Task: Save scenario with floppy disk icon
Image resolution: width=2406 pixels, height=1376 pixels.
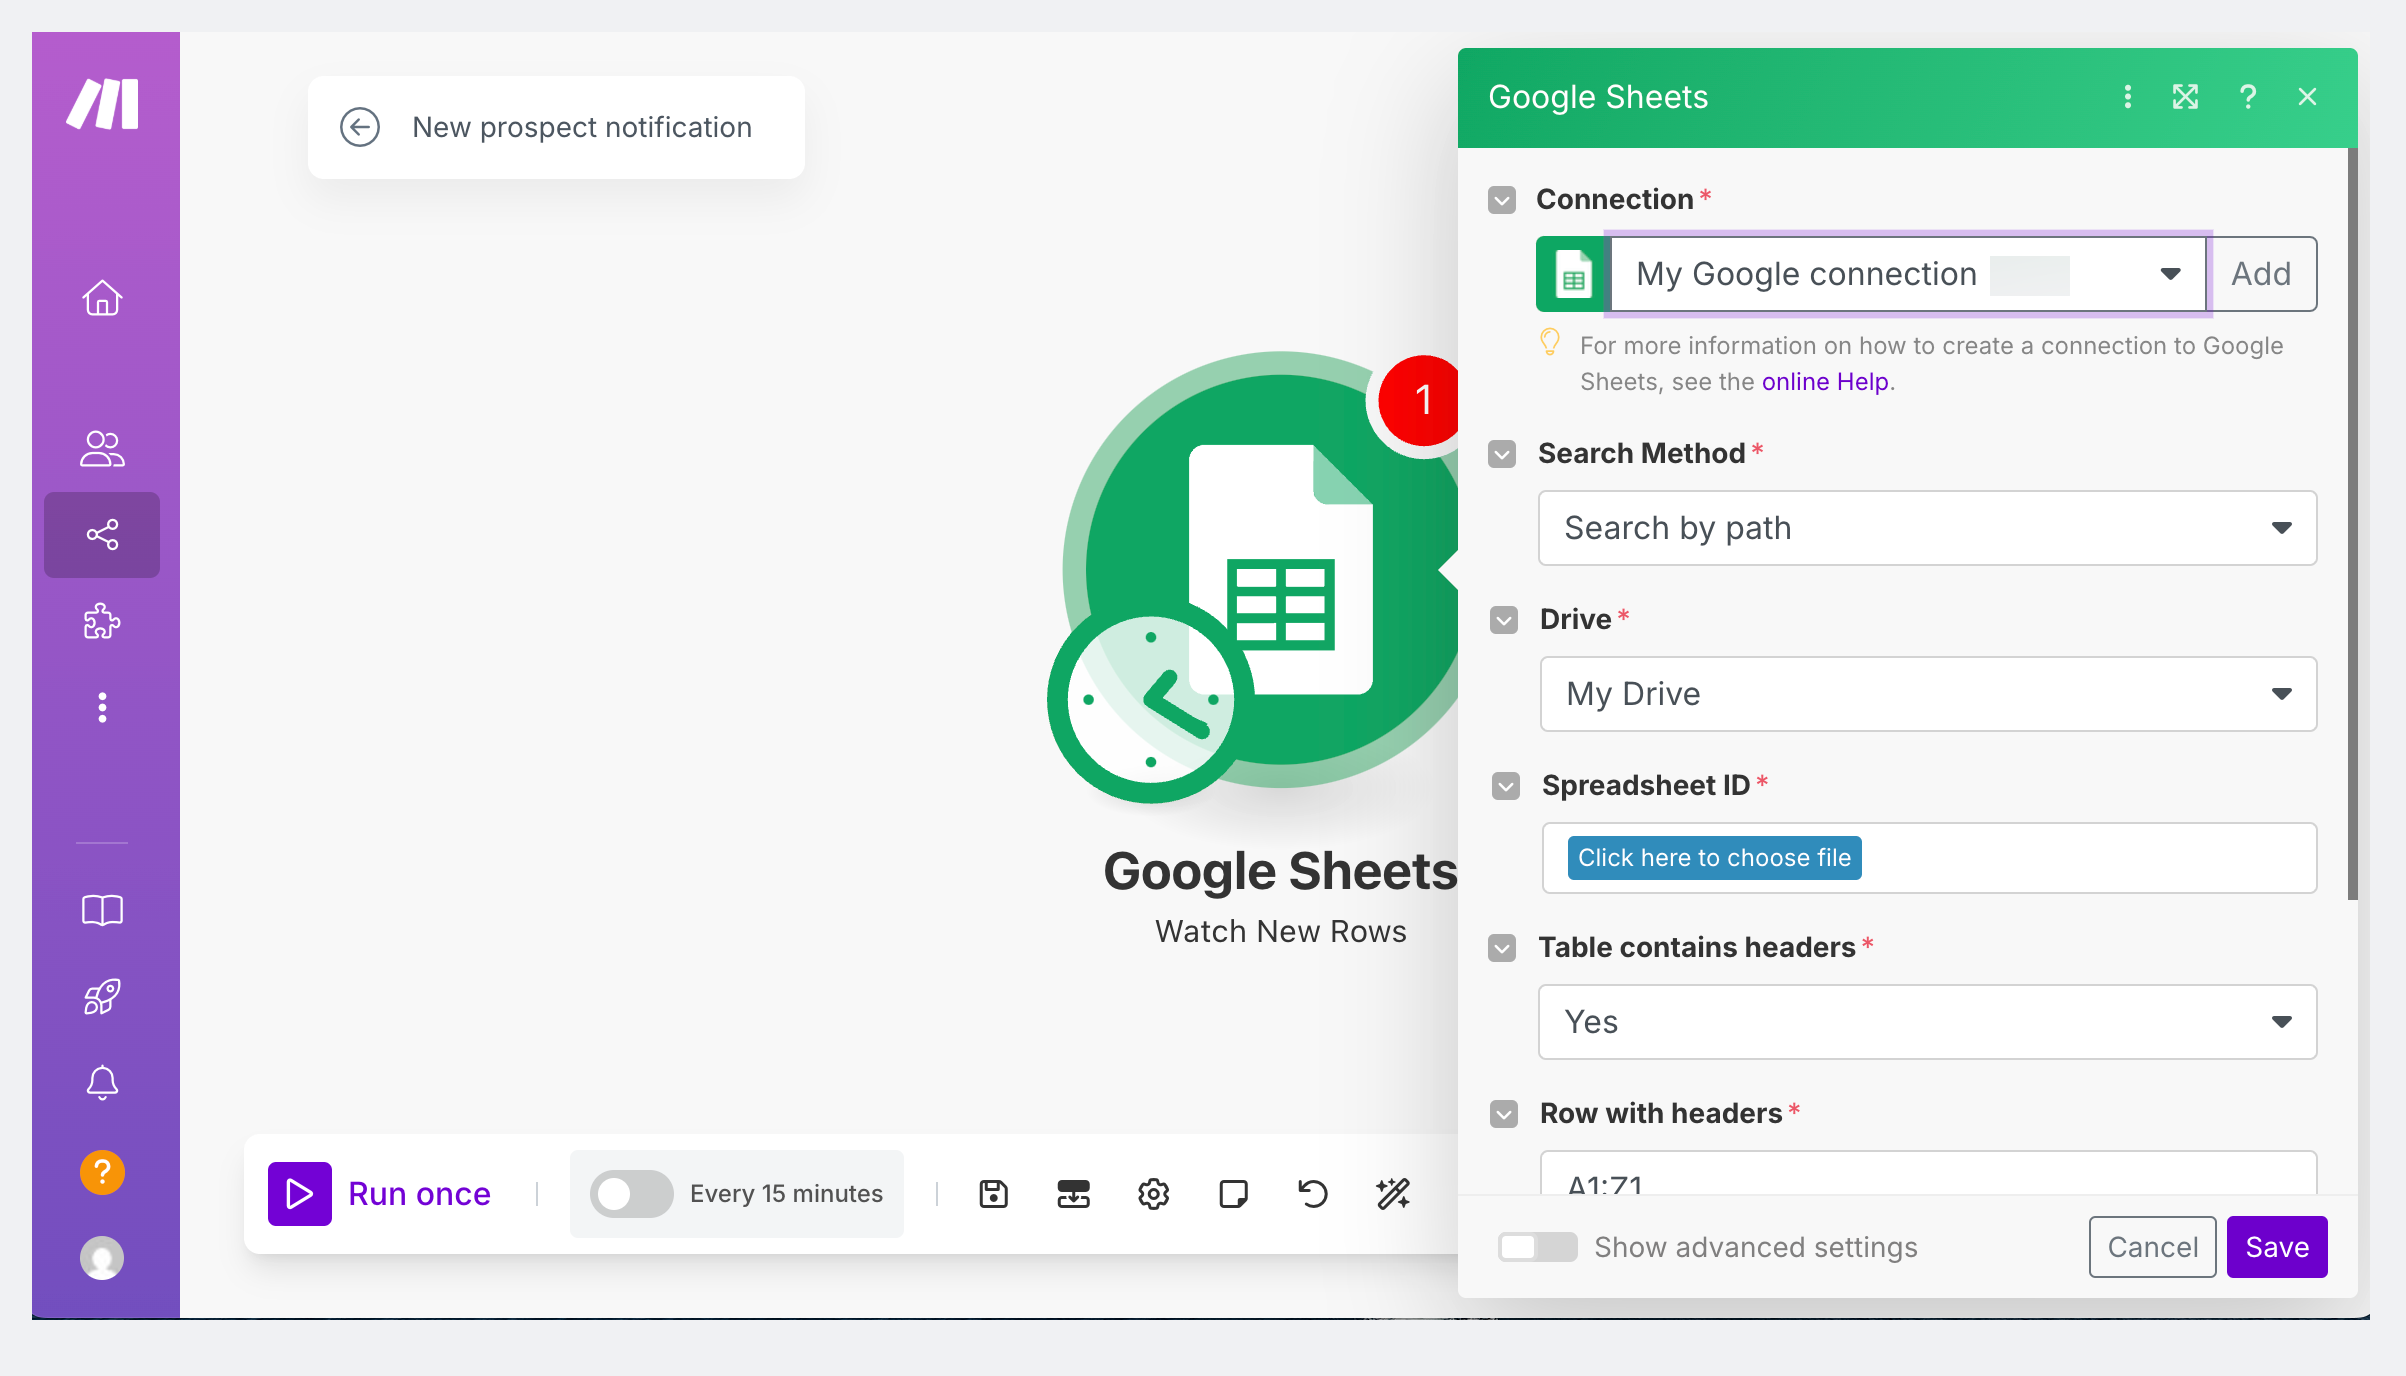Action: click(x=993, y=1194)
